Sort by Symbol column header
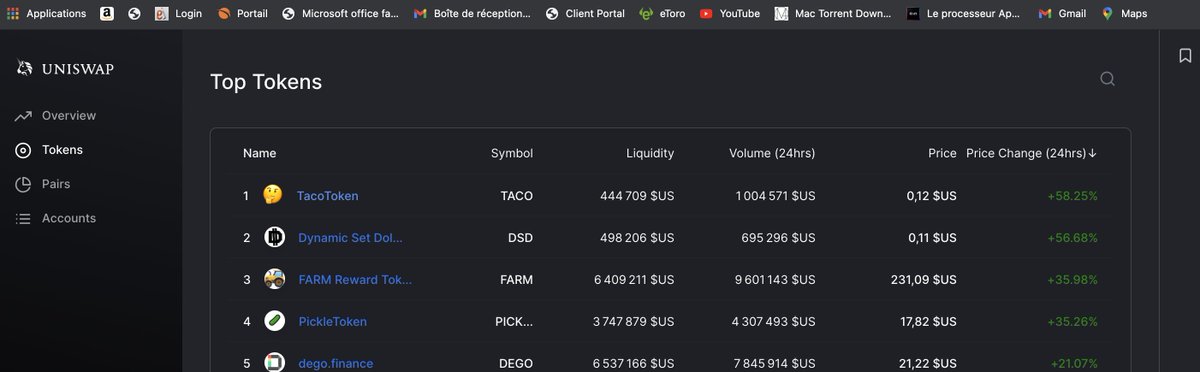The image size is (1200, 372). coord(512,154)
